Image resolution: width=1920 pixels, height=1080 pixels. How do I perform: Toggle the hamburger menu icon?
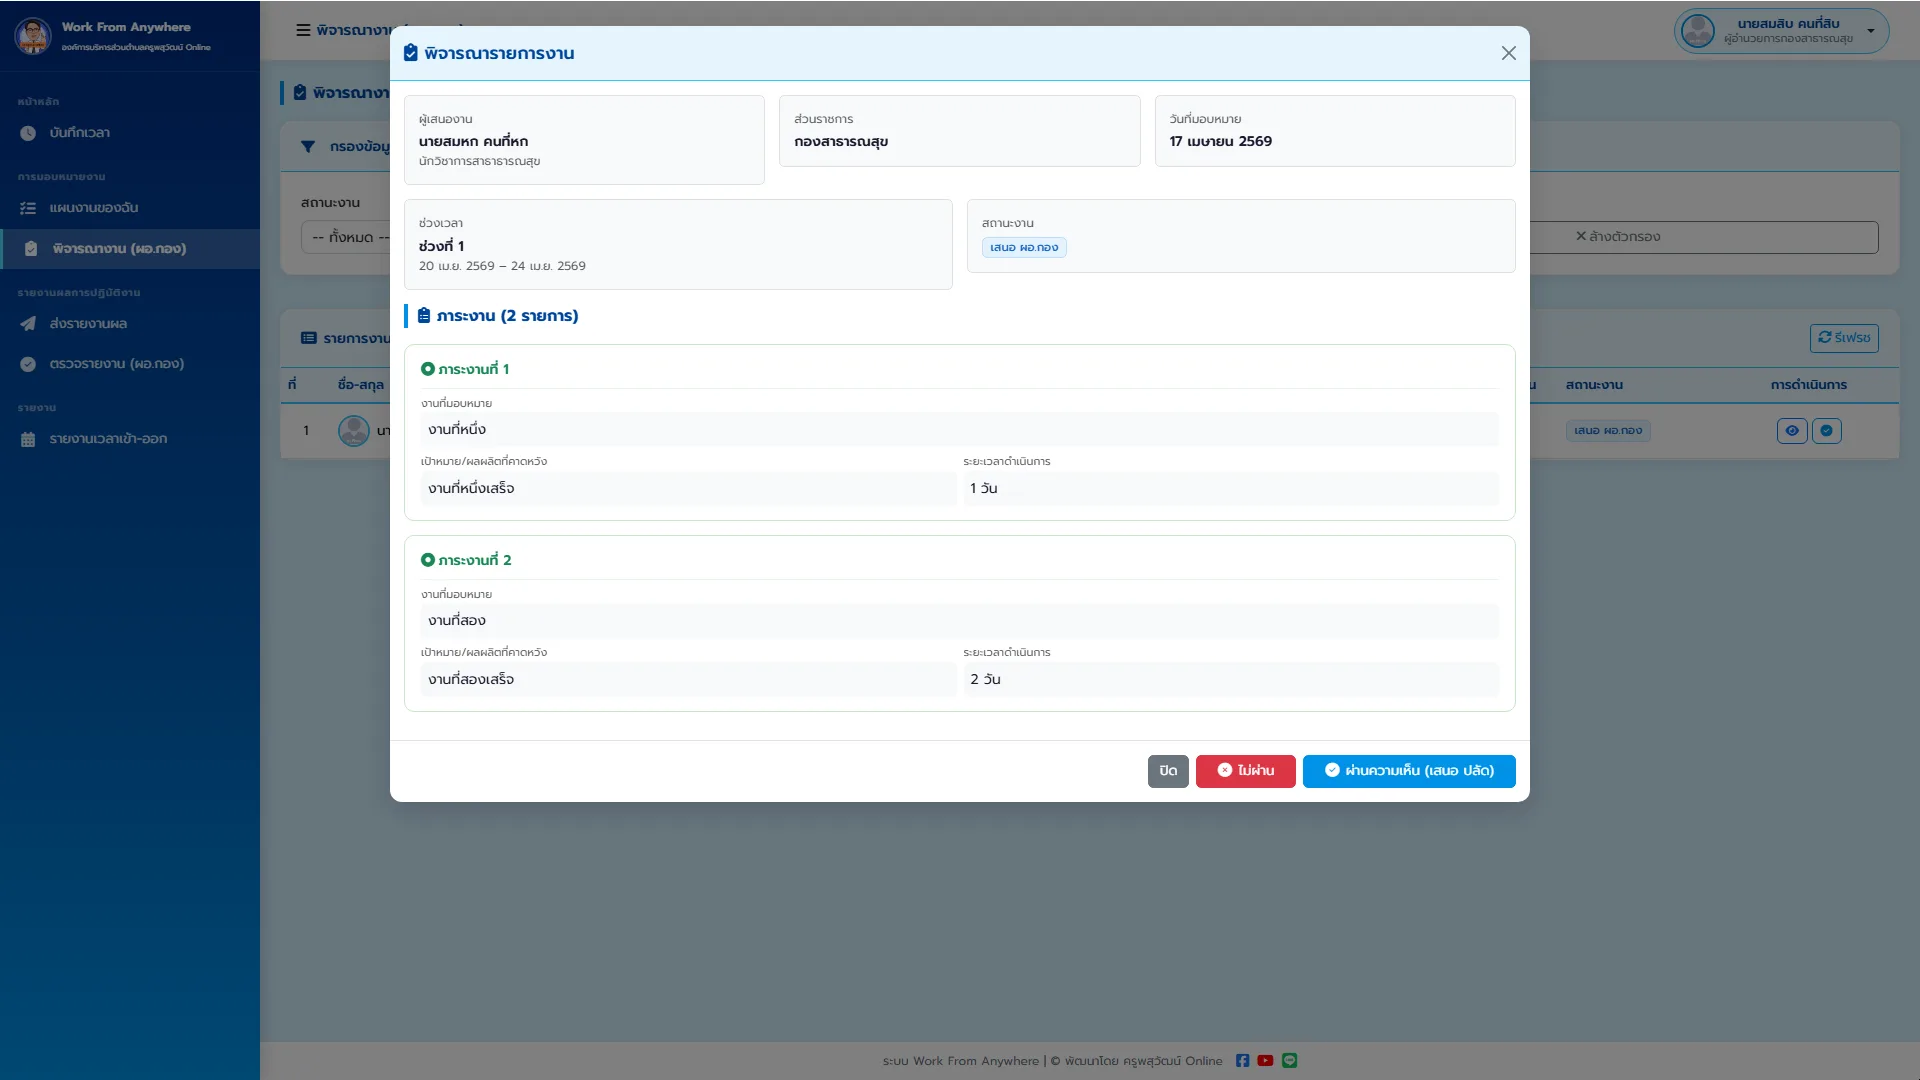point(303,30)
